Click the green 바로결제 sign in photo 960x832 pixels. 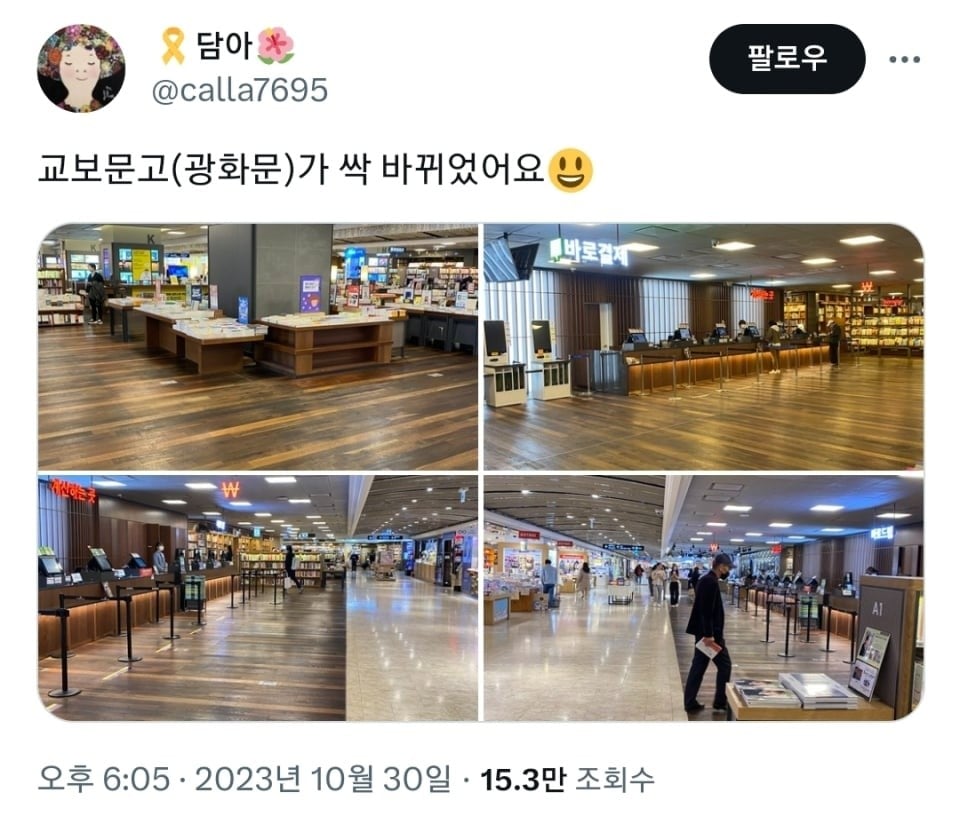pyautogui.click(x=589, y=252)
